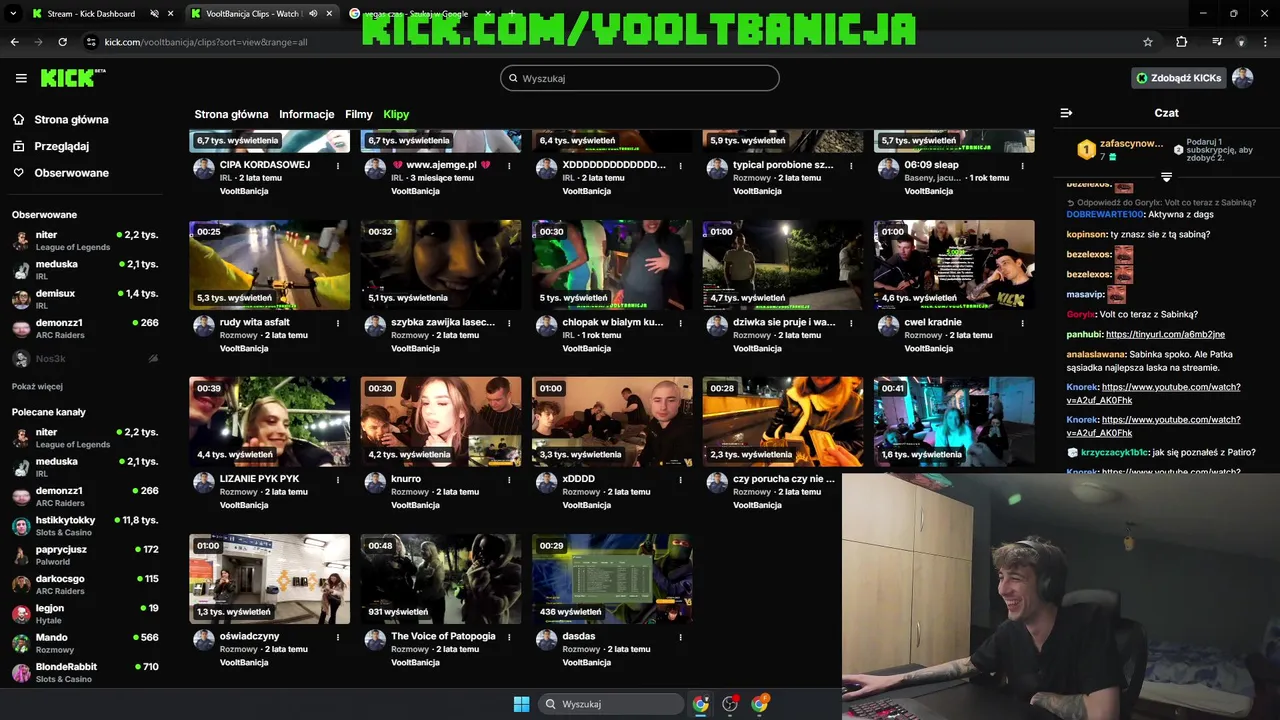The image size is (1280, 720).
Task: Switch to channel tab Strona główna
Action: coord(231,114)
